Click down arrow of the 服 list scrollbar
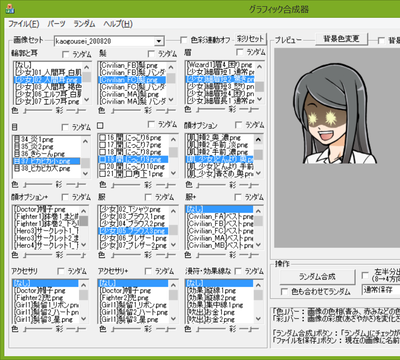Viewport: 400px width, 360px height. pos(173,245)
